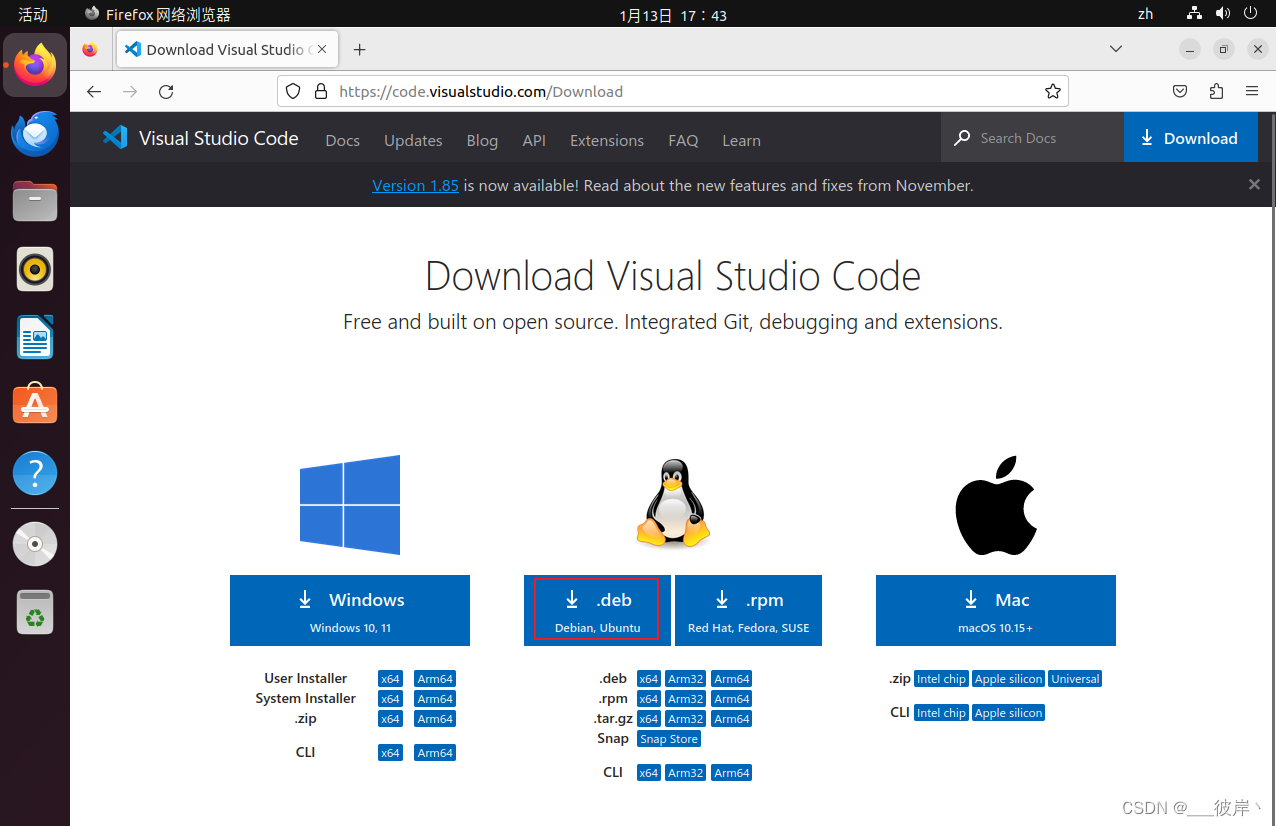Launch LibreOffice Writer from the dock
Image resolution: width=1276 pixels, height=826 pixels.
click(35, 337)
